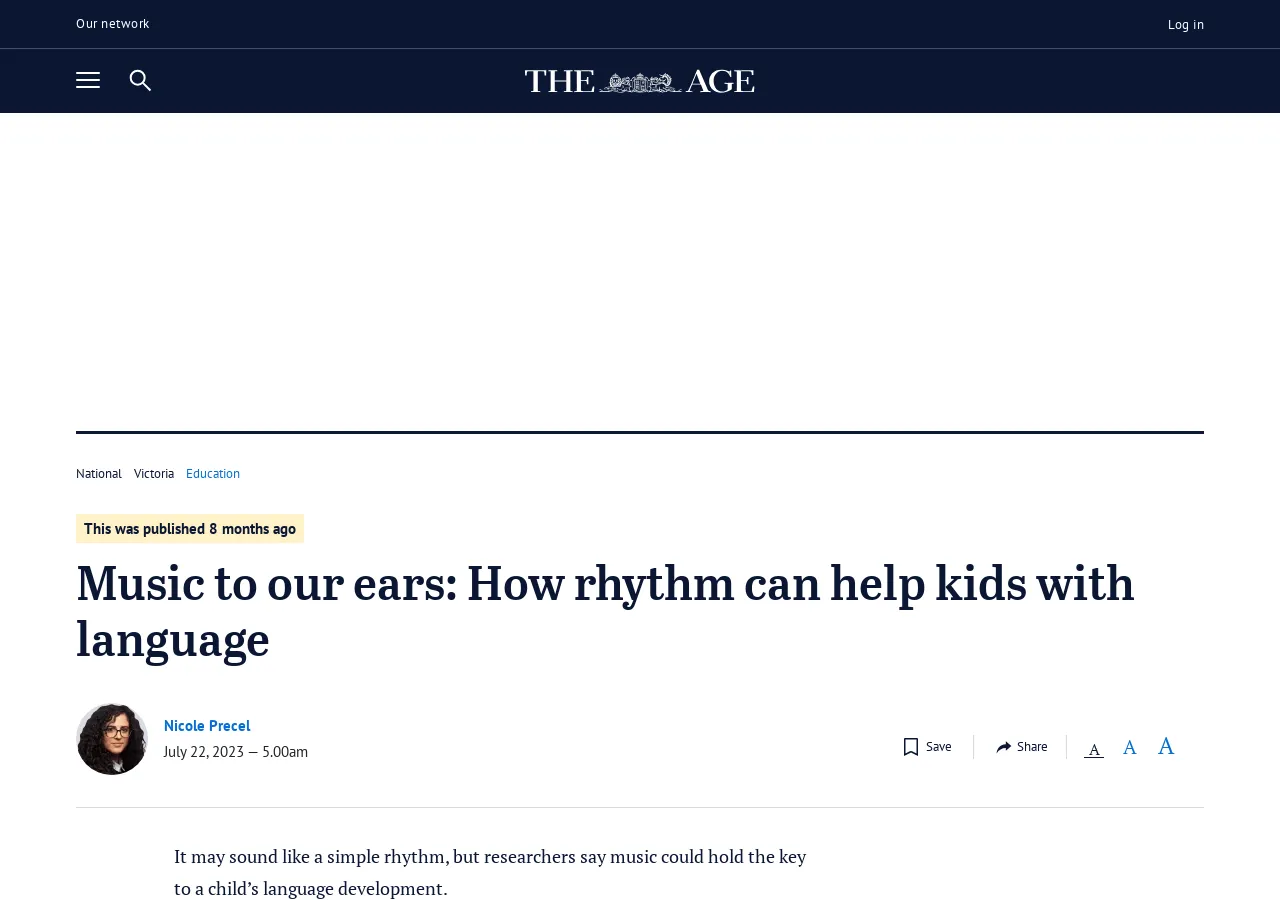Viewport: 1280px width, 900px height.
Task: Toggle article bookmark via Save control
Action: (925, 745)
